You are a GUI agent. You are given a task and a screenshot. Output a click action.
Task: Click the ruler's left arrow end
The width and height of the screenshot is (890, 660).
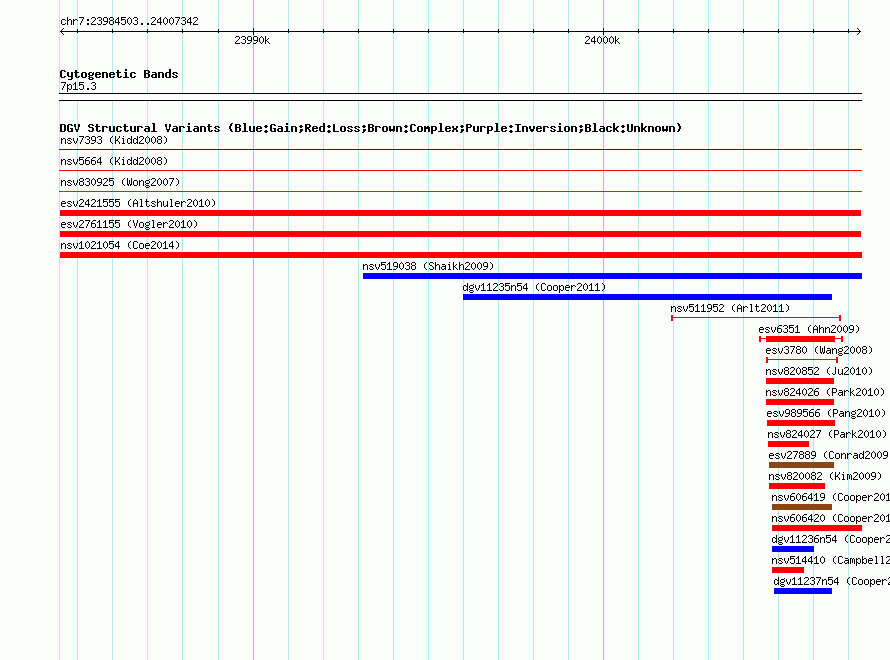coord(62,31)
